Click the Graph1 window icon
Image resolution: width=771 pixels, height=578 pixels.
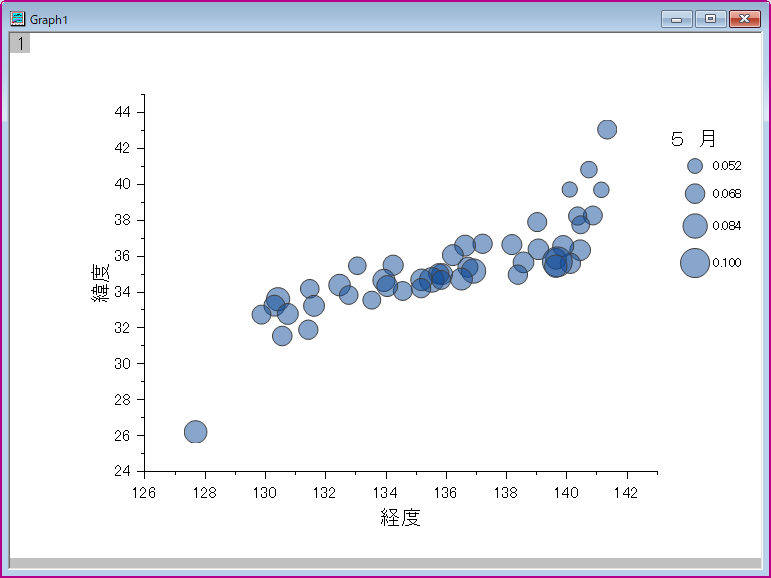pyautogui.click(x=18, y=19)
